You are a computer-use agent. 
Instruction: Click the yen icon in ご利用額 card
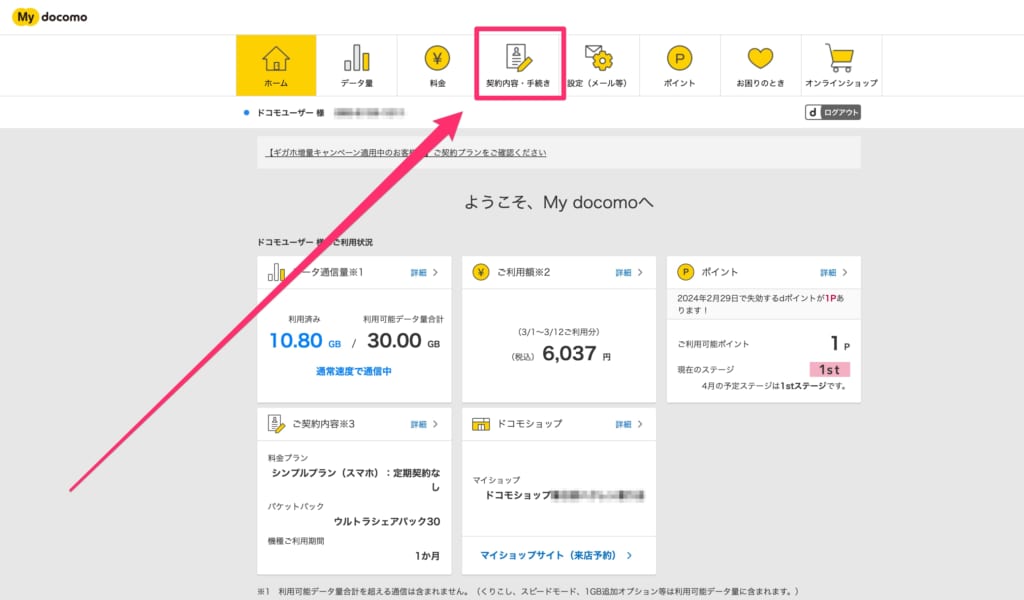pyautogui.click(x=481, y=272)
